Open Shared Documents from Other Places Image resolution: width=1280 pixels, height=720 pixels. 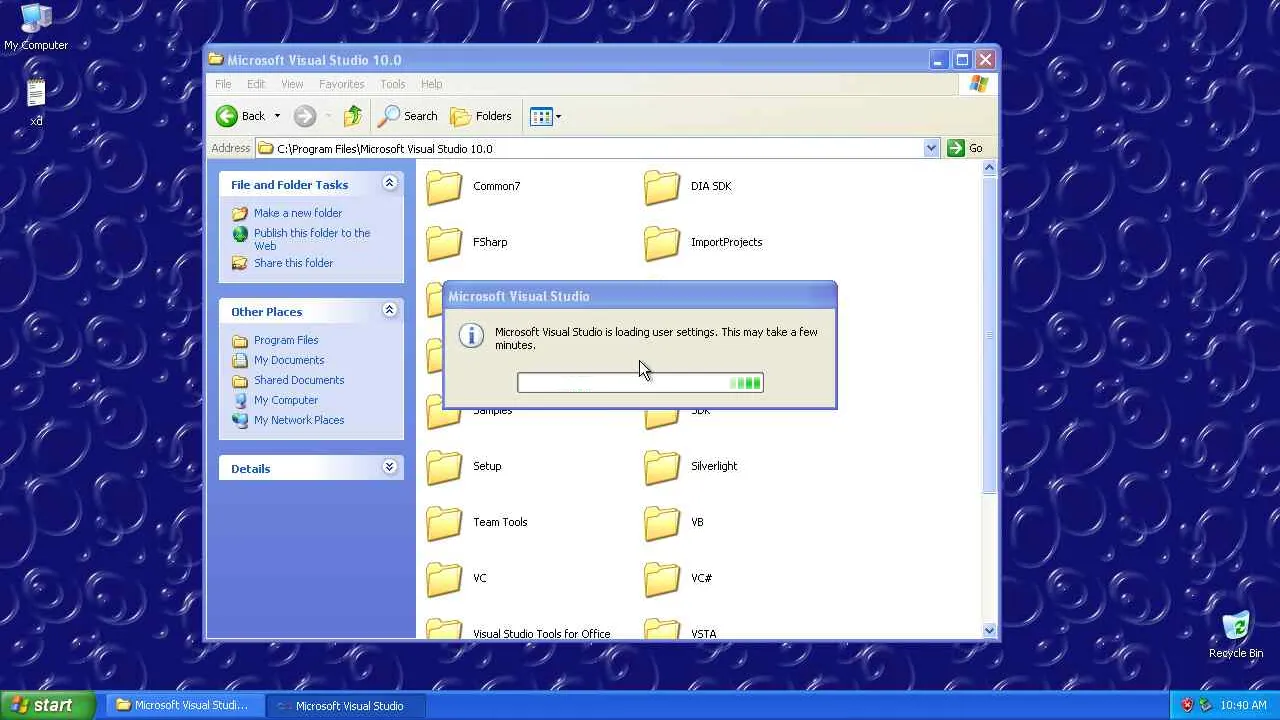tap(299, 380)
